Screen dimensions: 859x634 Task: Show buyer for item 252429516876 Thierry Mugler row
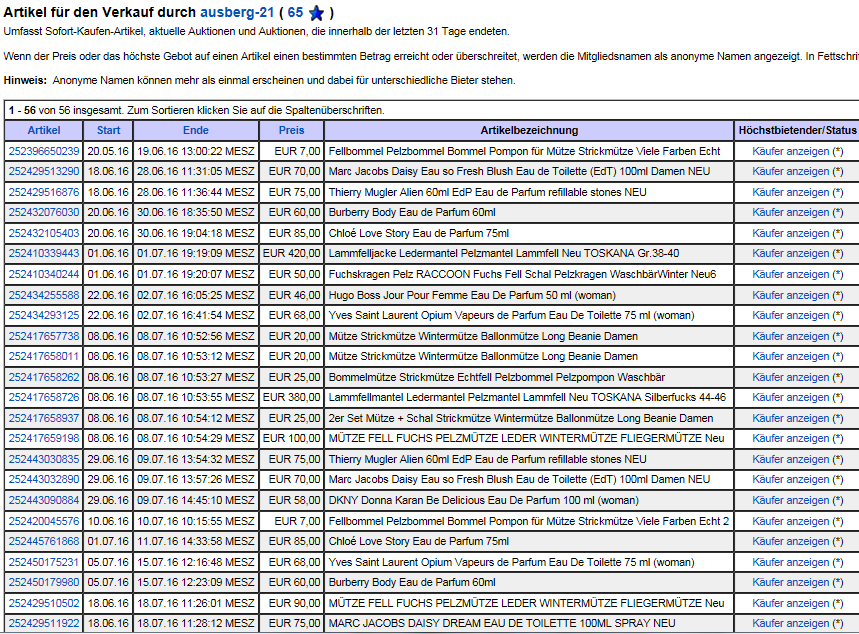coord(791,192)
